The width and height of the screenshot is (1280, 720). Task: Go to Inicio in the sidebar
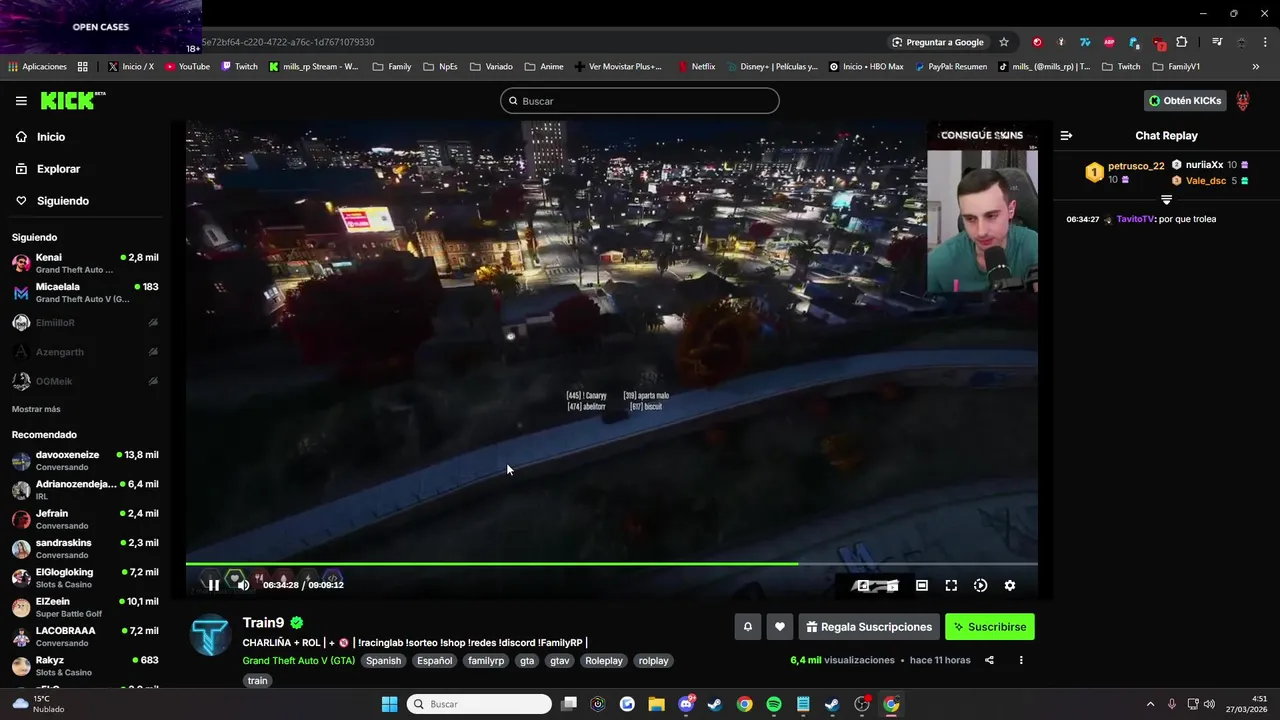[40, 137]
